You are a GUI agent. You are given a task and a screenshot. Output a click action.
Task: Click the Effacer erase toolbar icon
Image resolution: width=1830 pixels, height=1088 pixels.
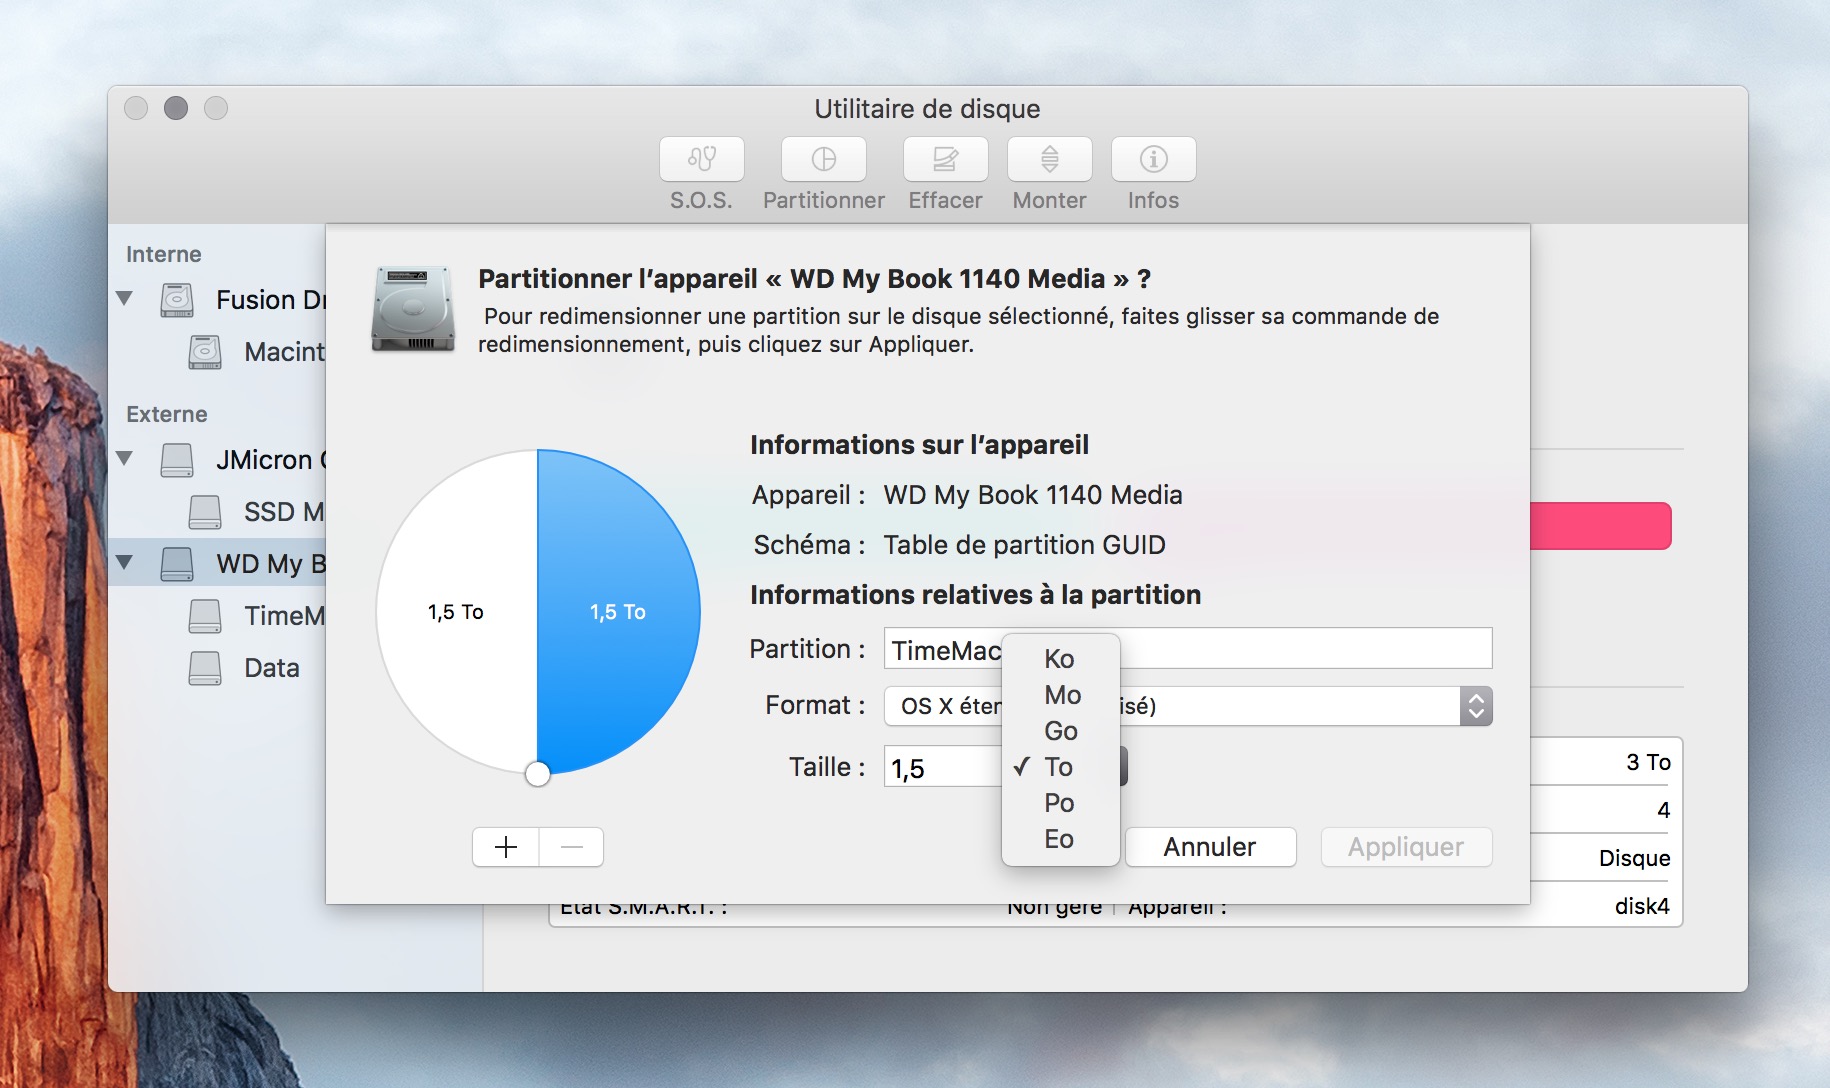[945, 159]
